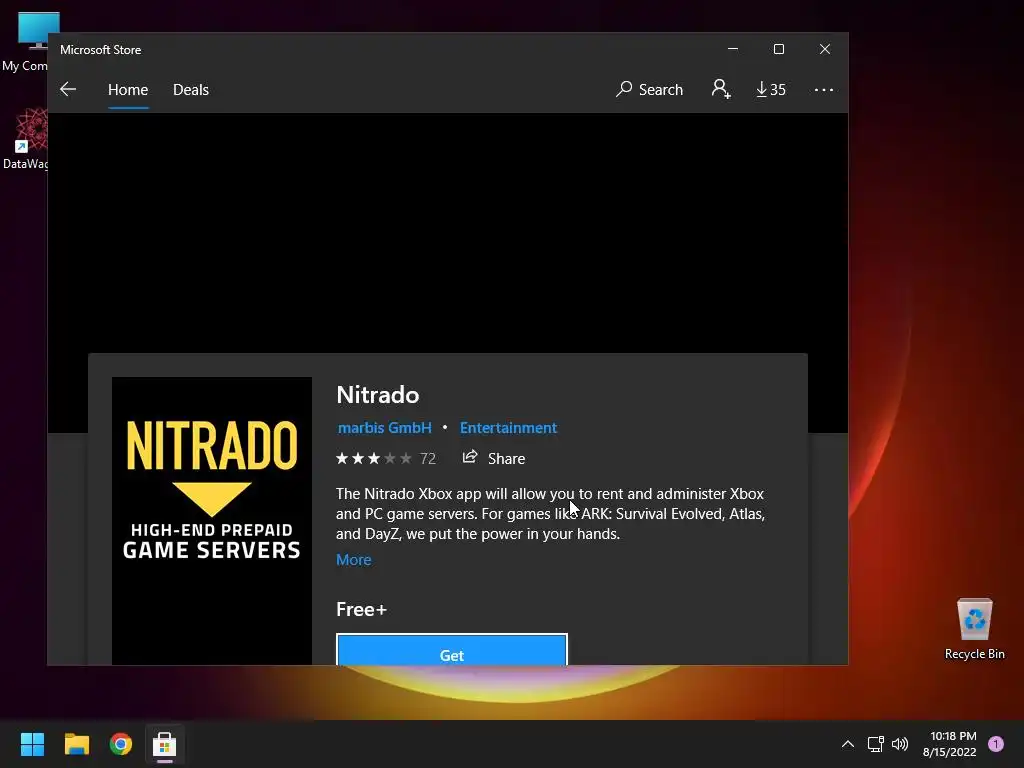Screen dimensions: 1024x768
Task: Maximize the Microsoft Store window
Action: click(x=778, y=49)
